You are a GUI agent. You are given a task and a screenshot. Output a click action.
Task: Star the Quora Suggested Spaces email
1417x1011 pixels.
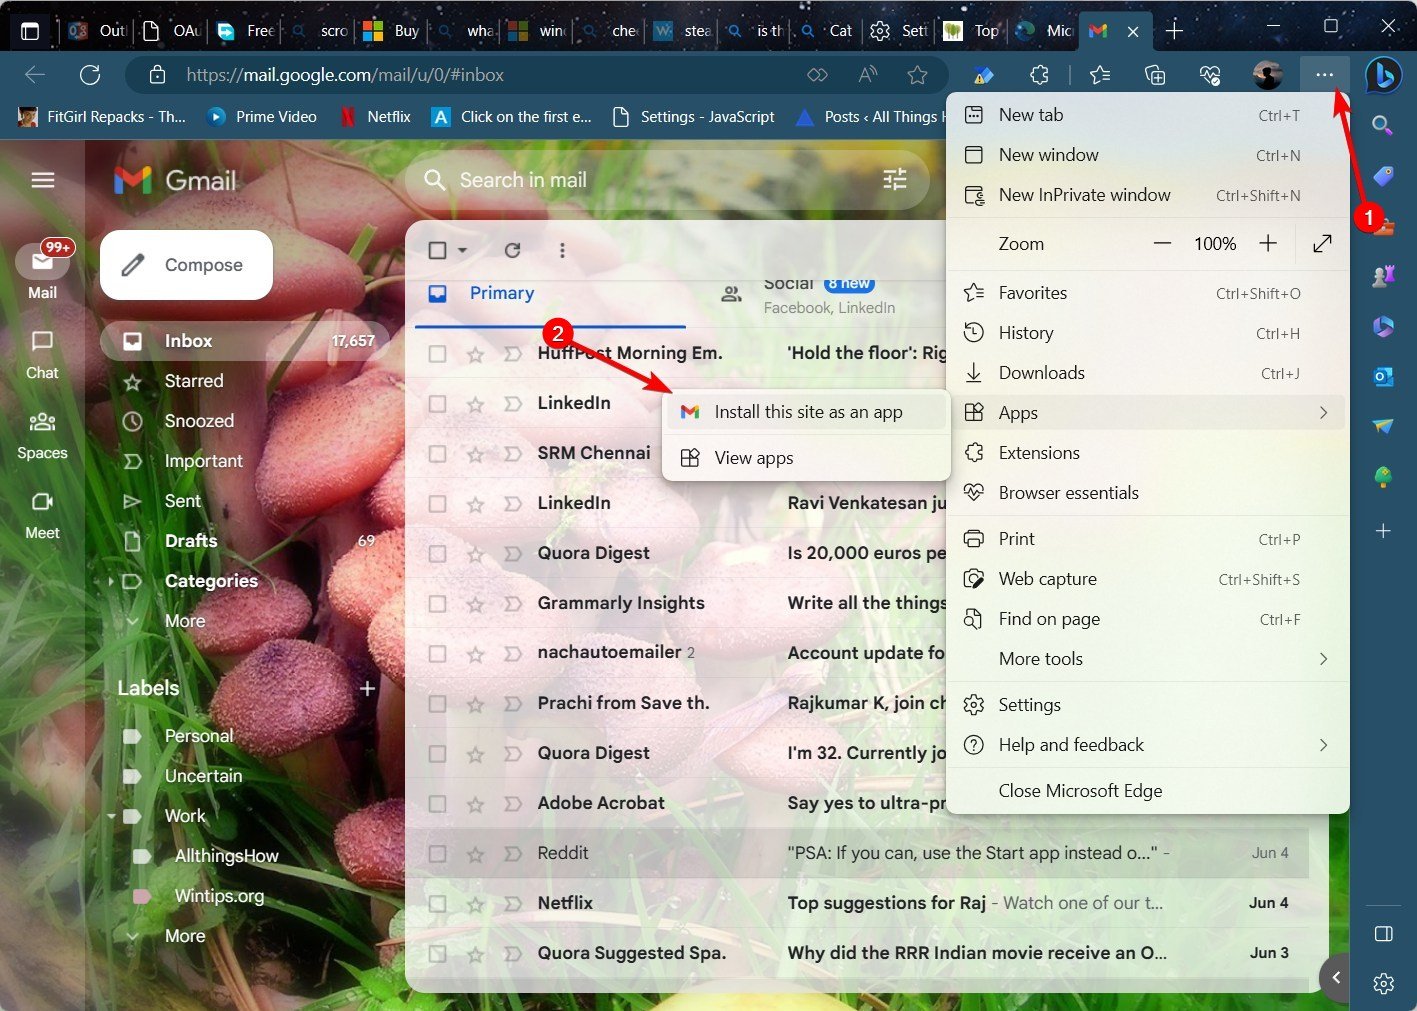(475, 953)
